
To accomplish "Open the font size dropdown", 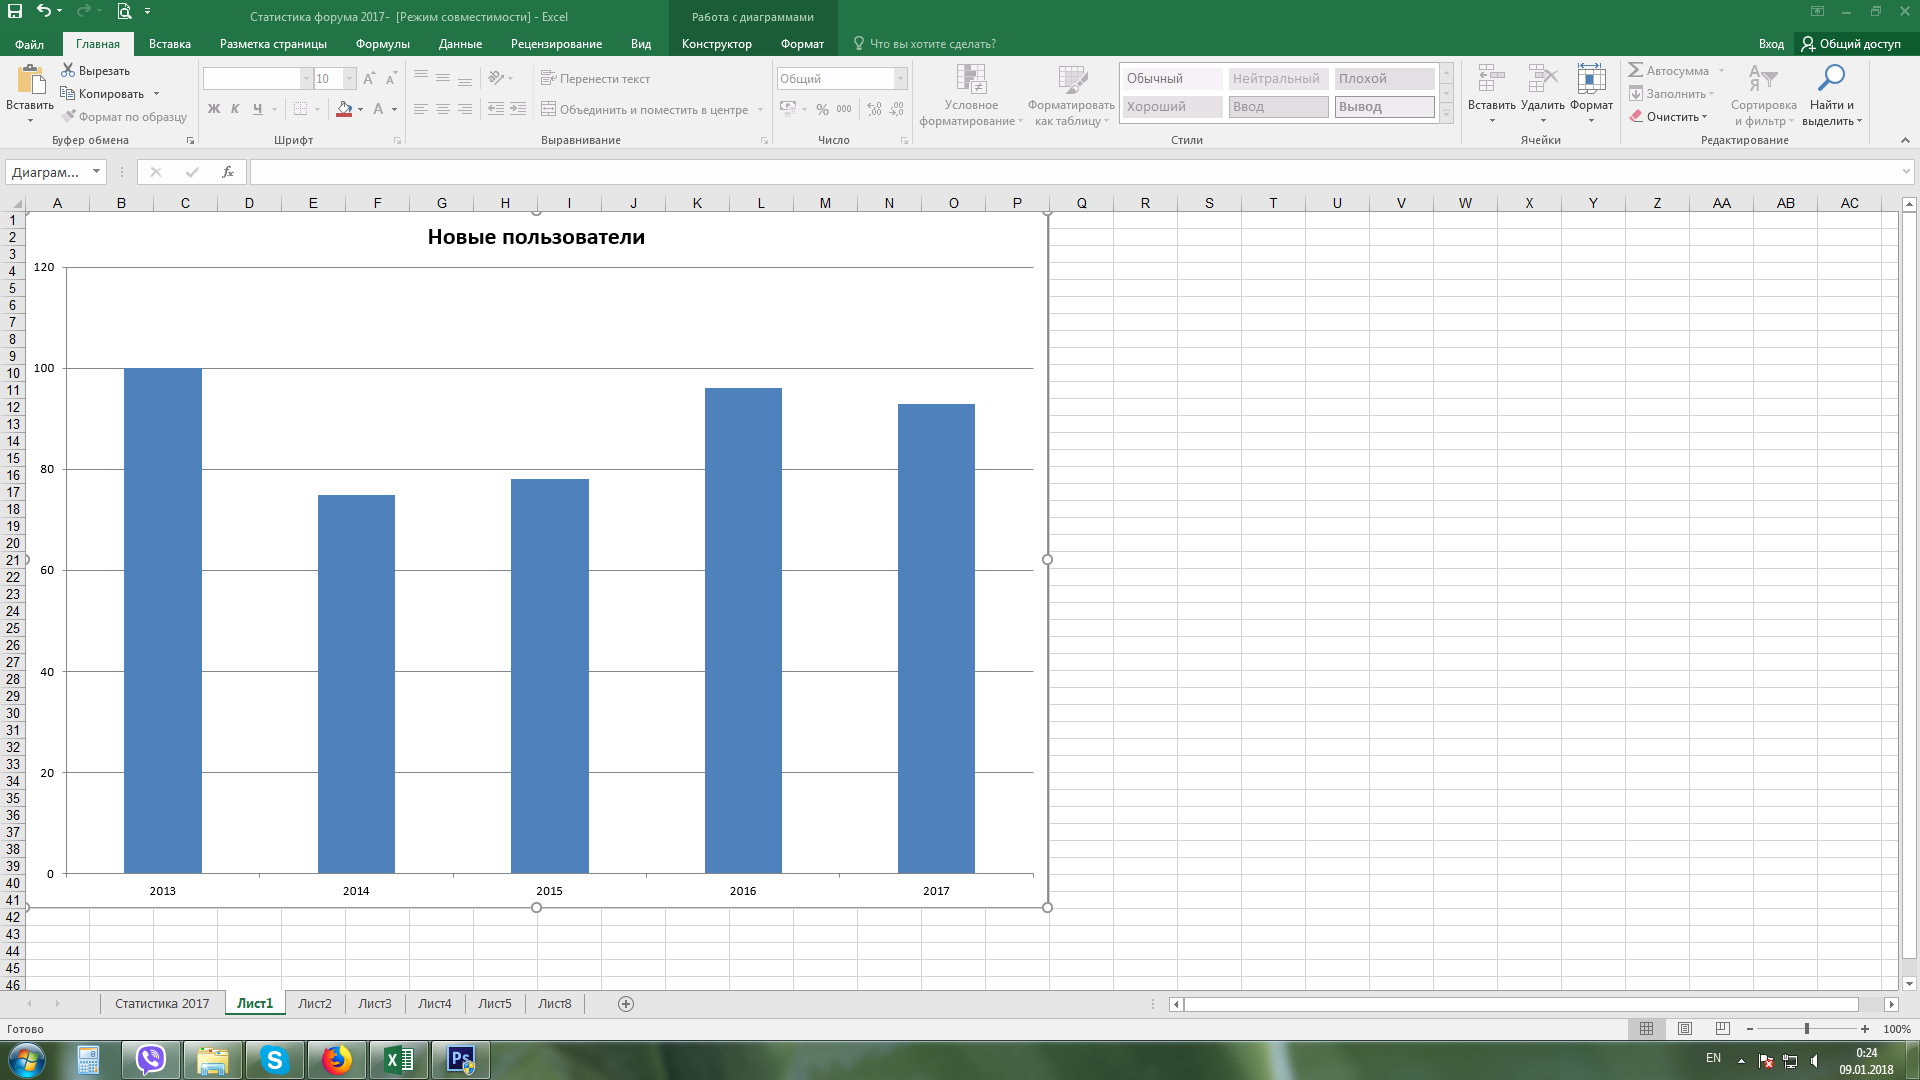I will click(349, 79).
